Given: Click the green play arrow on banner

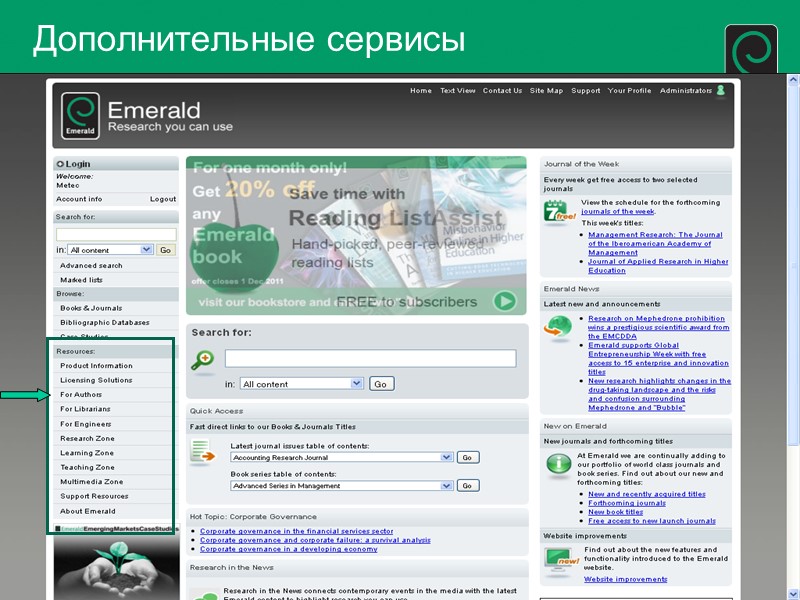Looking at the screenshot, I should [505, 301].
